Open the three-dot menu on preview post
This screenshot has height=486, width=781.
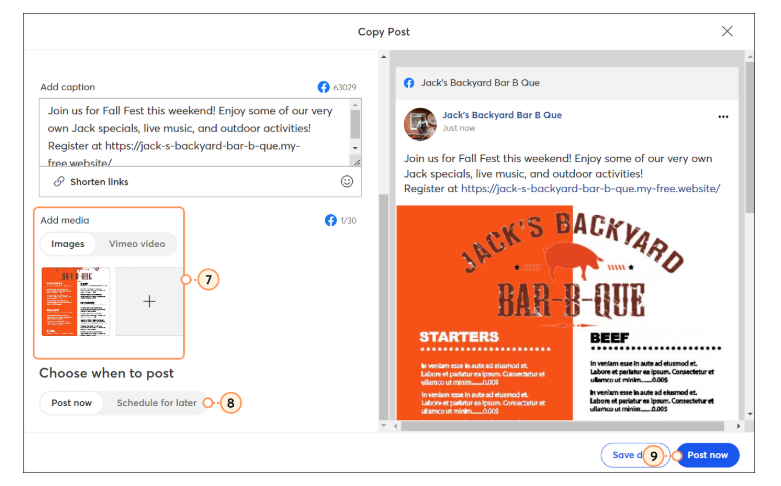click(x=723, y=117)
